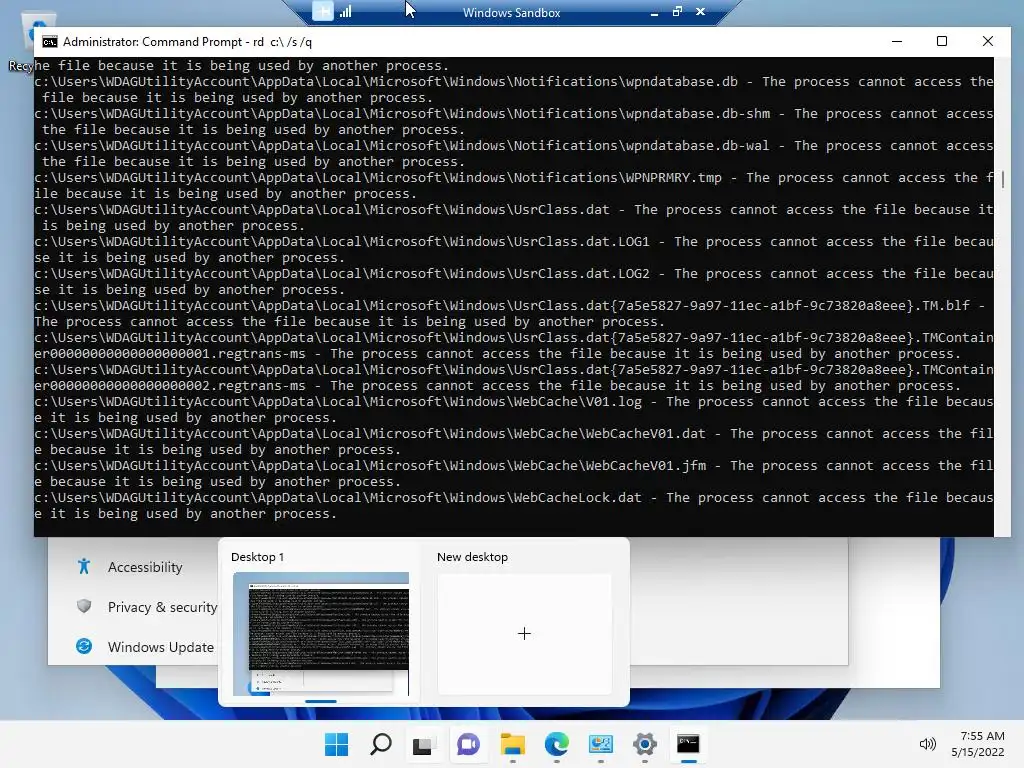Open the Chat (Teams) taskbar icon
The image size is (1024, 768).
click(x=468, y=744)
